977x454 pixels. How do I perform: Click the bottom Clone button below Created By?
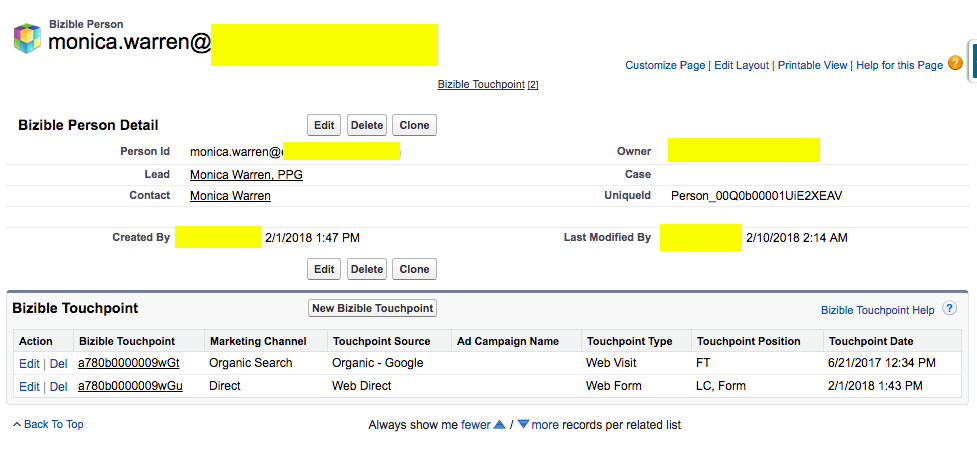[x=414, y=269]
